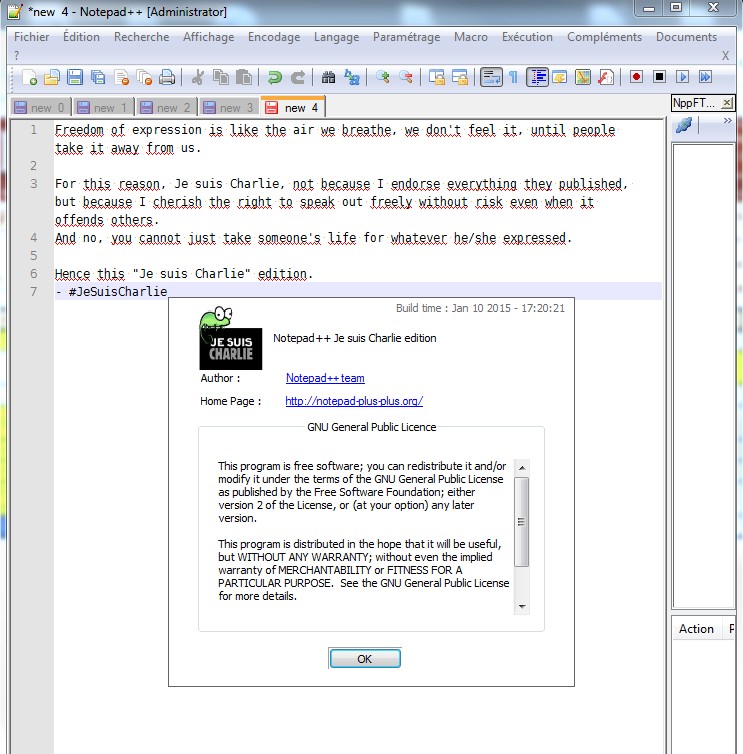Click the licence text scrollbar down arrow
The height and width of the screenshot is (754, 743).
tap(522, 607)
